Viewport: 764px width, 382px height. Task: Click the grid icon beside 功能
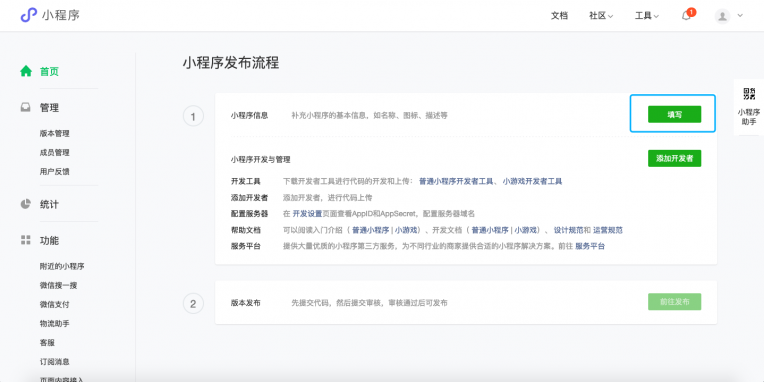tap(25, 240)
